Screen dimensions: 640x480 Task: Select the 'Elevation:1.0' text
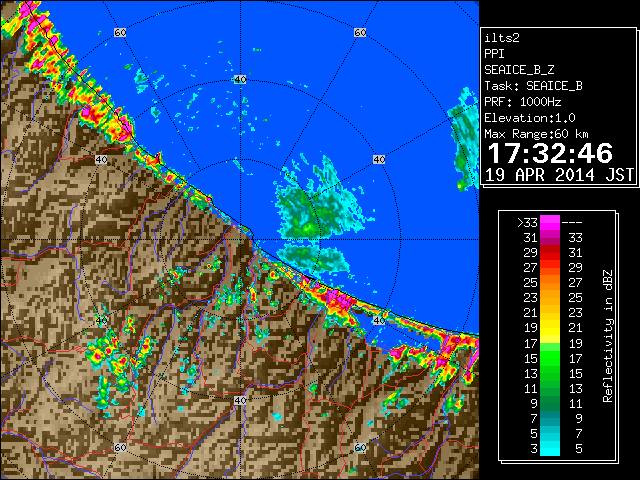coord(530,118)
